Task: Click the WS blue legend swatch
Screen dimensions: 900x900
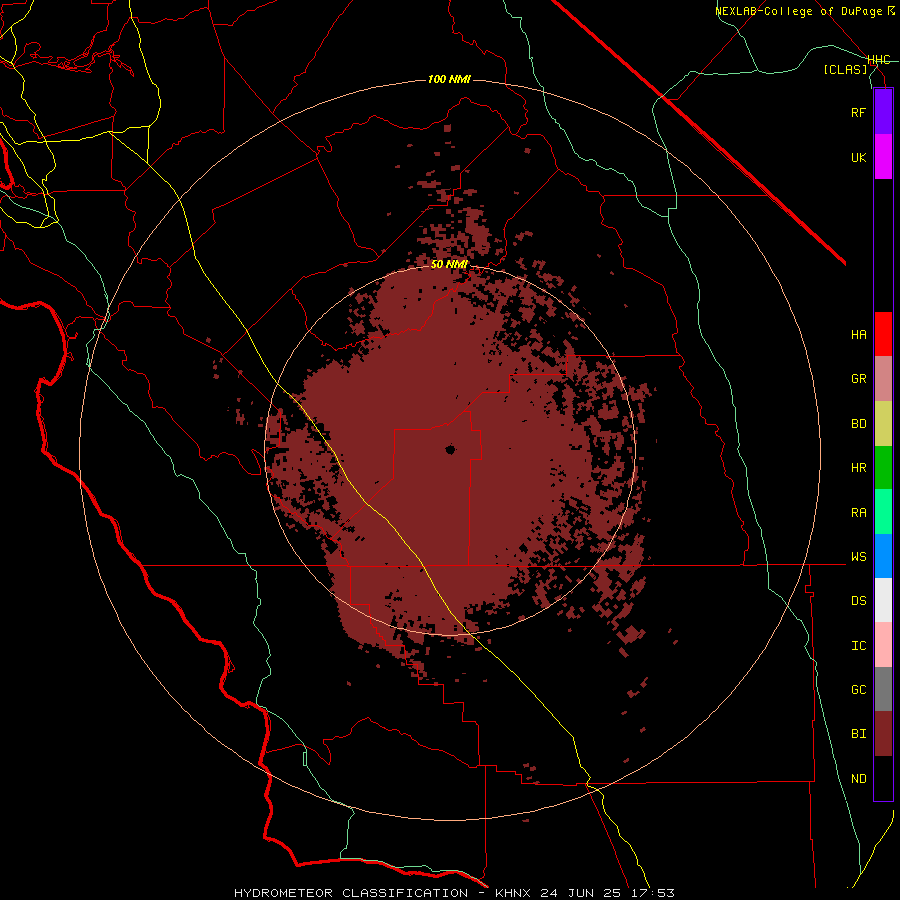Action: click(883, 556)
